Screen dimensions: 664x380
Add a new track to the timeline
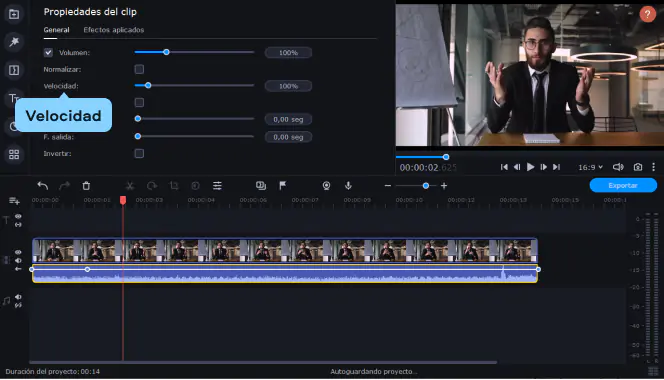[14, 201]
